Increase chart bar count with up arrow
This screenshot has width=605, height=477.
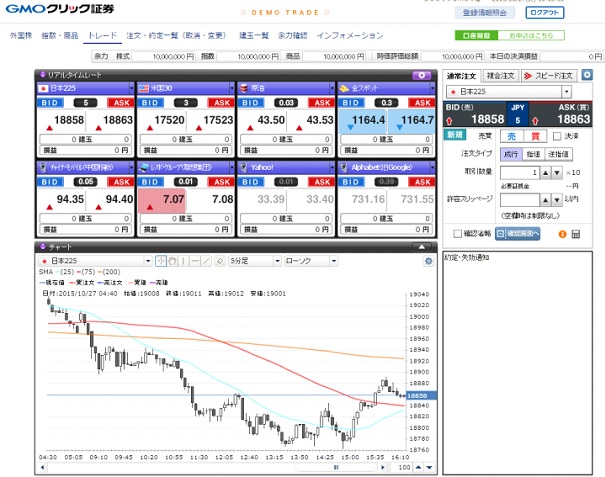[418, 467]
